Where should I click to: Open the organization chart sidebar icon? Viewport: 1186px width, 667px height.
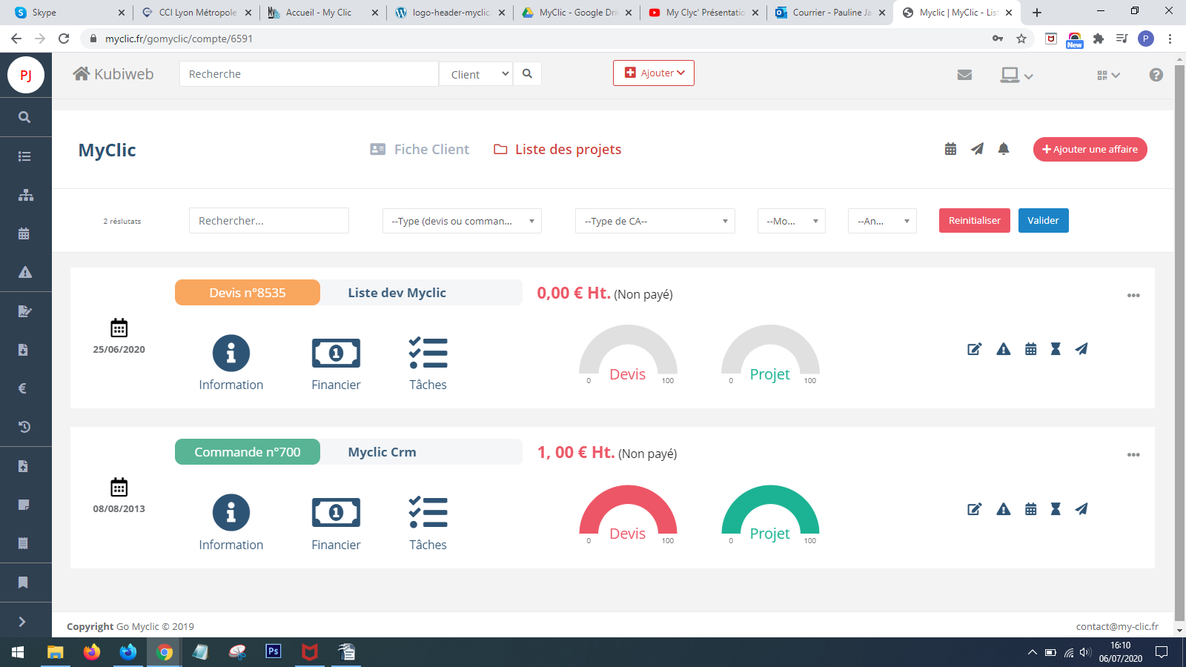coord(25,195)
